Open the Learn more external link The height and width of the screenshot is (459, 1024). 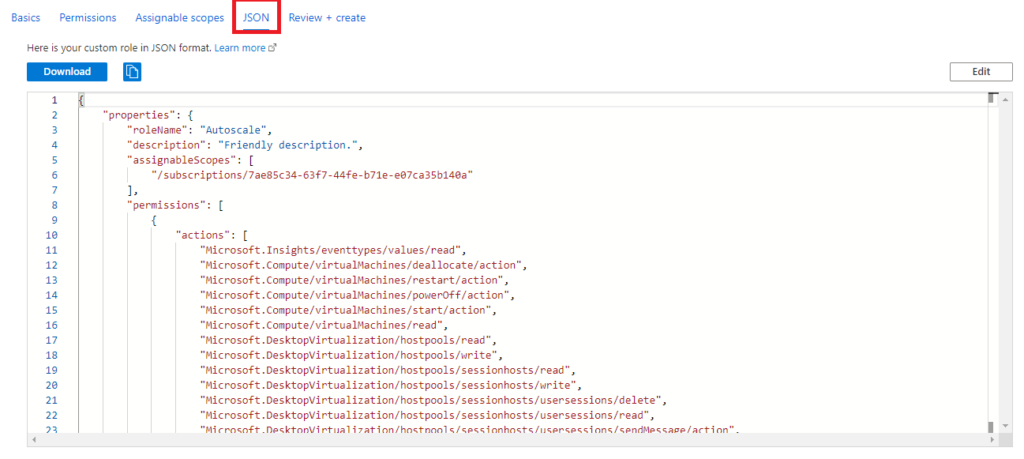point(245,48)
